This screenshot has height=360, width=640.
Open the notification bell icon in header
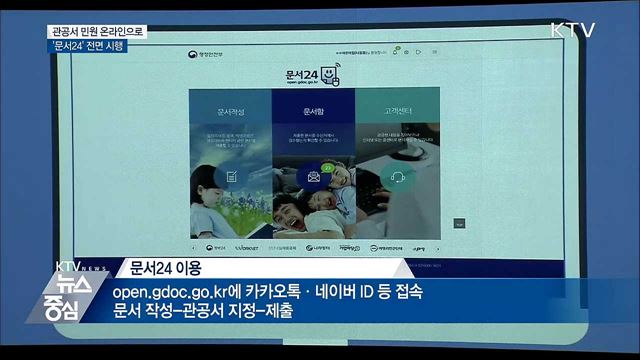(x=395, y=52)
